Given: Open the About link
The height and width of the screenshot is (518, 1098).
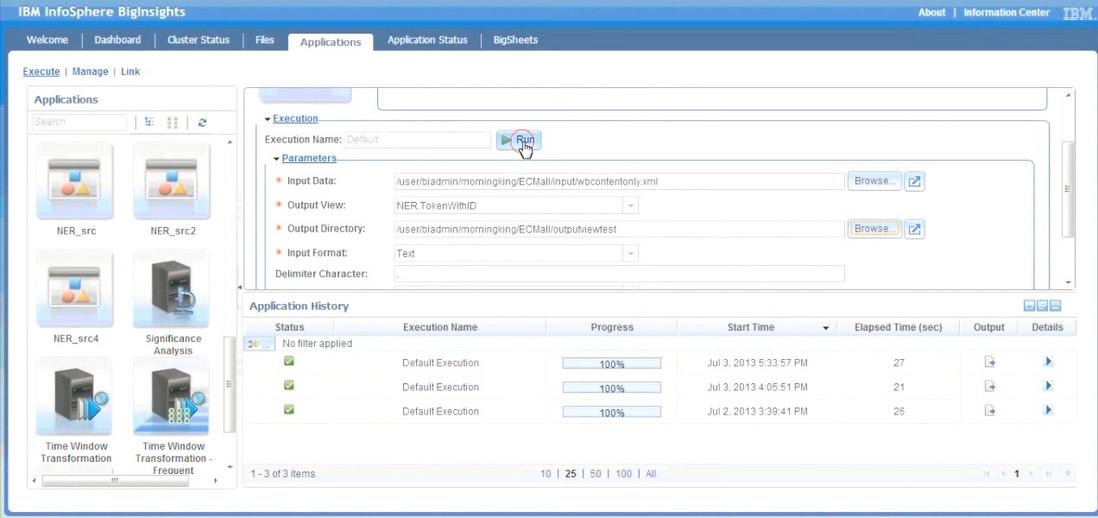Looking at the screenshot, I should tap(931, 12).
